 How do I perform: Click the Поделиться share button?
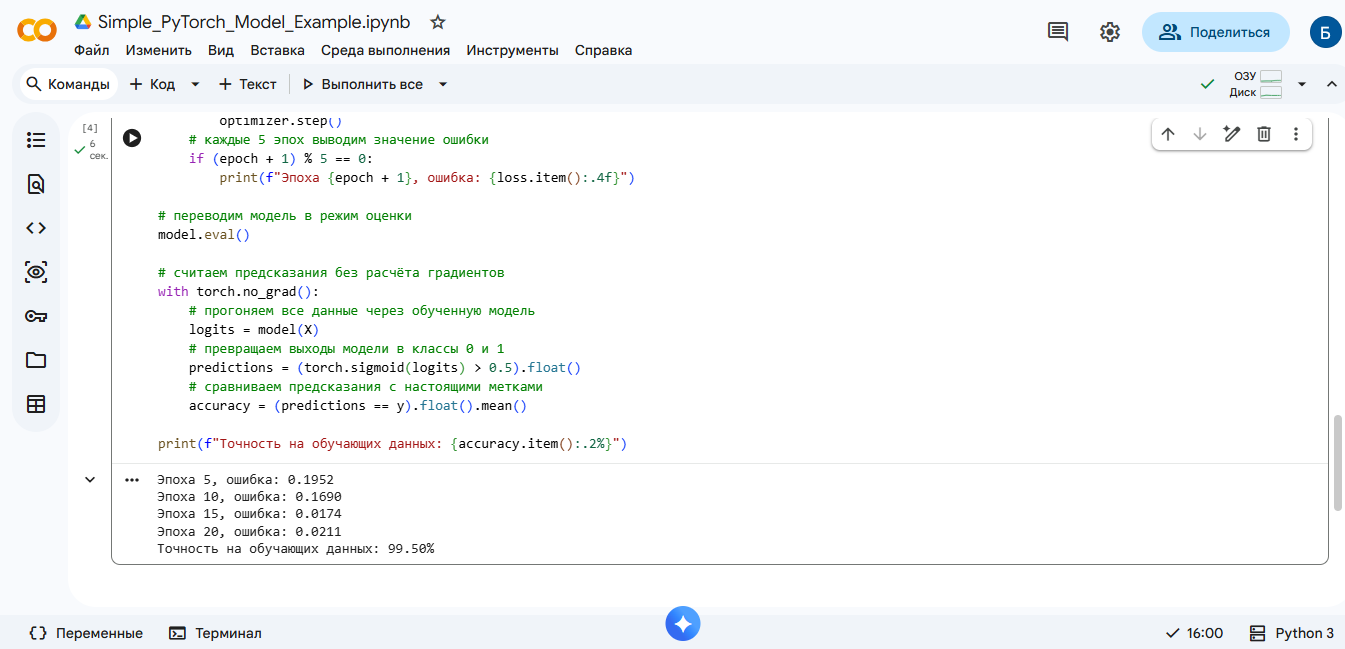point(1215,32)
